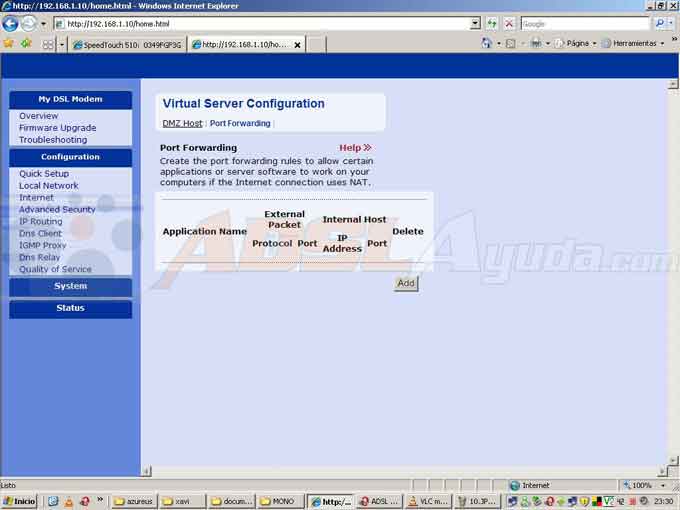This screenshot has height=510, width=680.
Task: Click the RSS feeds icon
Action: click(511, 43)
